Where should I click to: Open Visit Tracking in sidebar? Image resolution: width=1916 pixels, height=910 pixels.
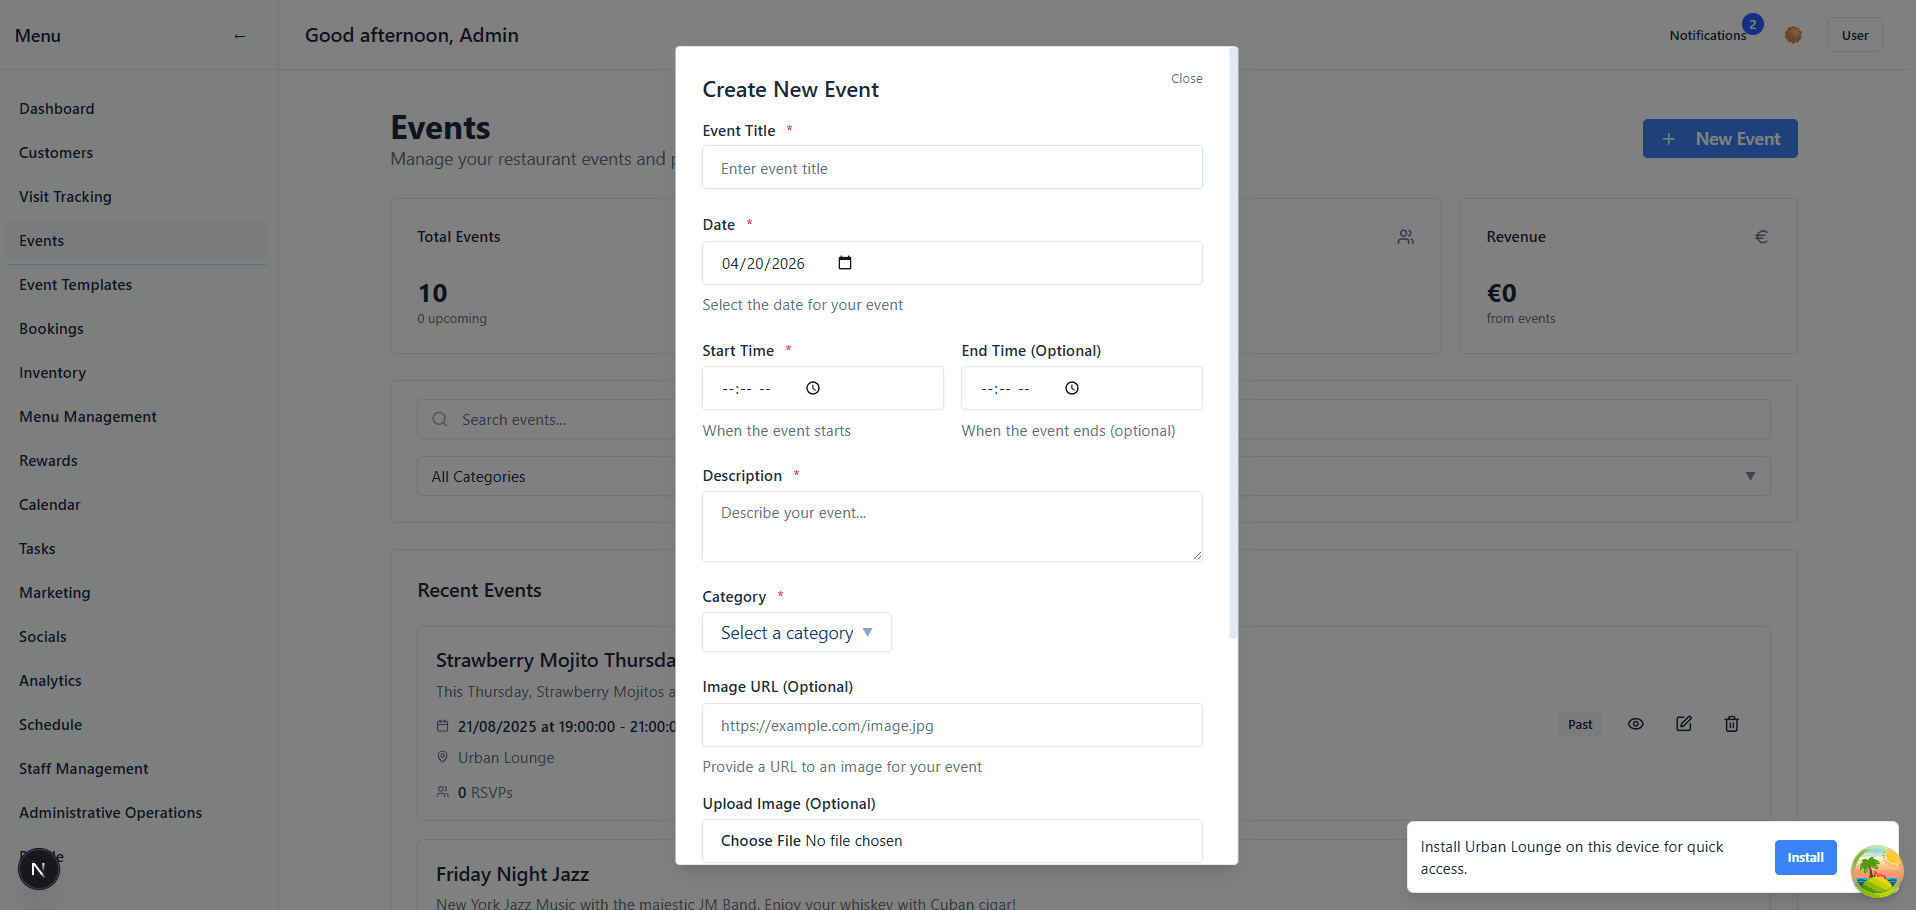(x=65, y=197)
